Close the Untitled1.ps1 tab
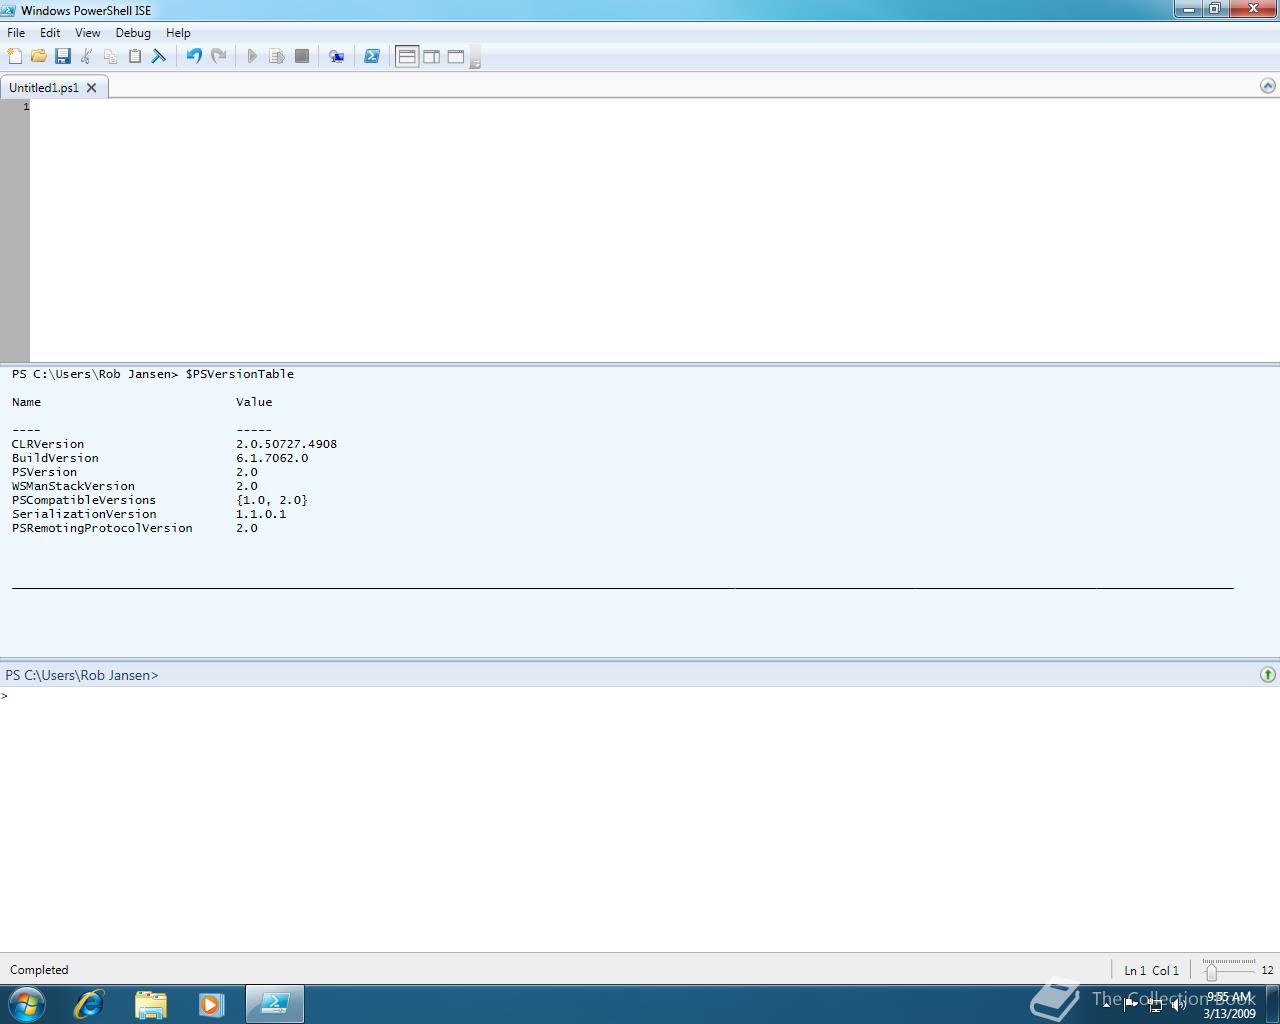Image resolution: width=1280 pixels, height=1024 pixels. pos(92,88)
